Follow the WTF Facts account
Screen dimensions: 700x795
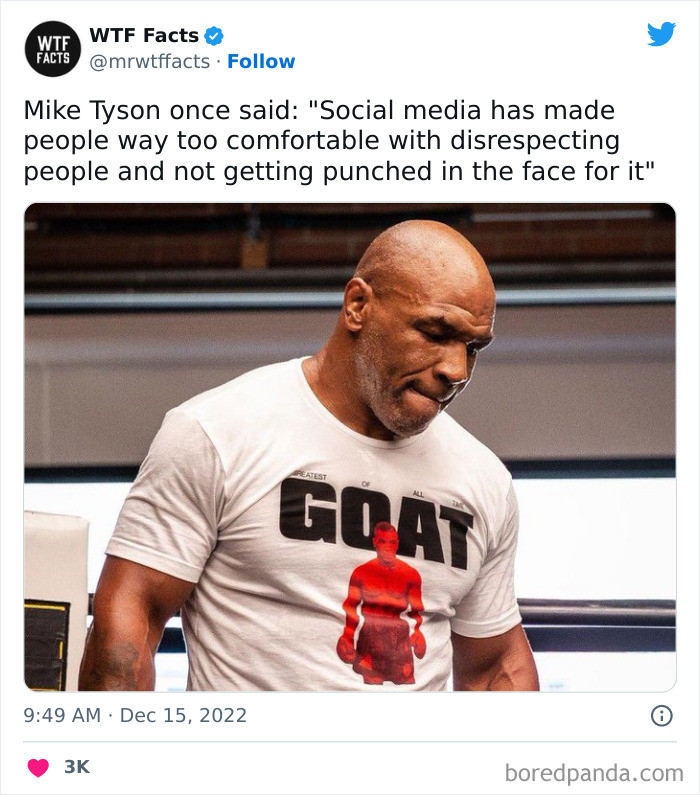click(x=261, y=62)
